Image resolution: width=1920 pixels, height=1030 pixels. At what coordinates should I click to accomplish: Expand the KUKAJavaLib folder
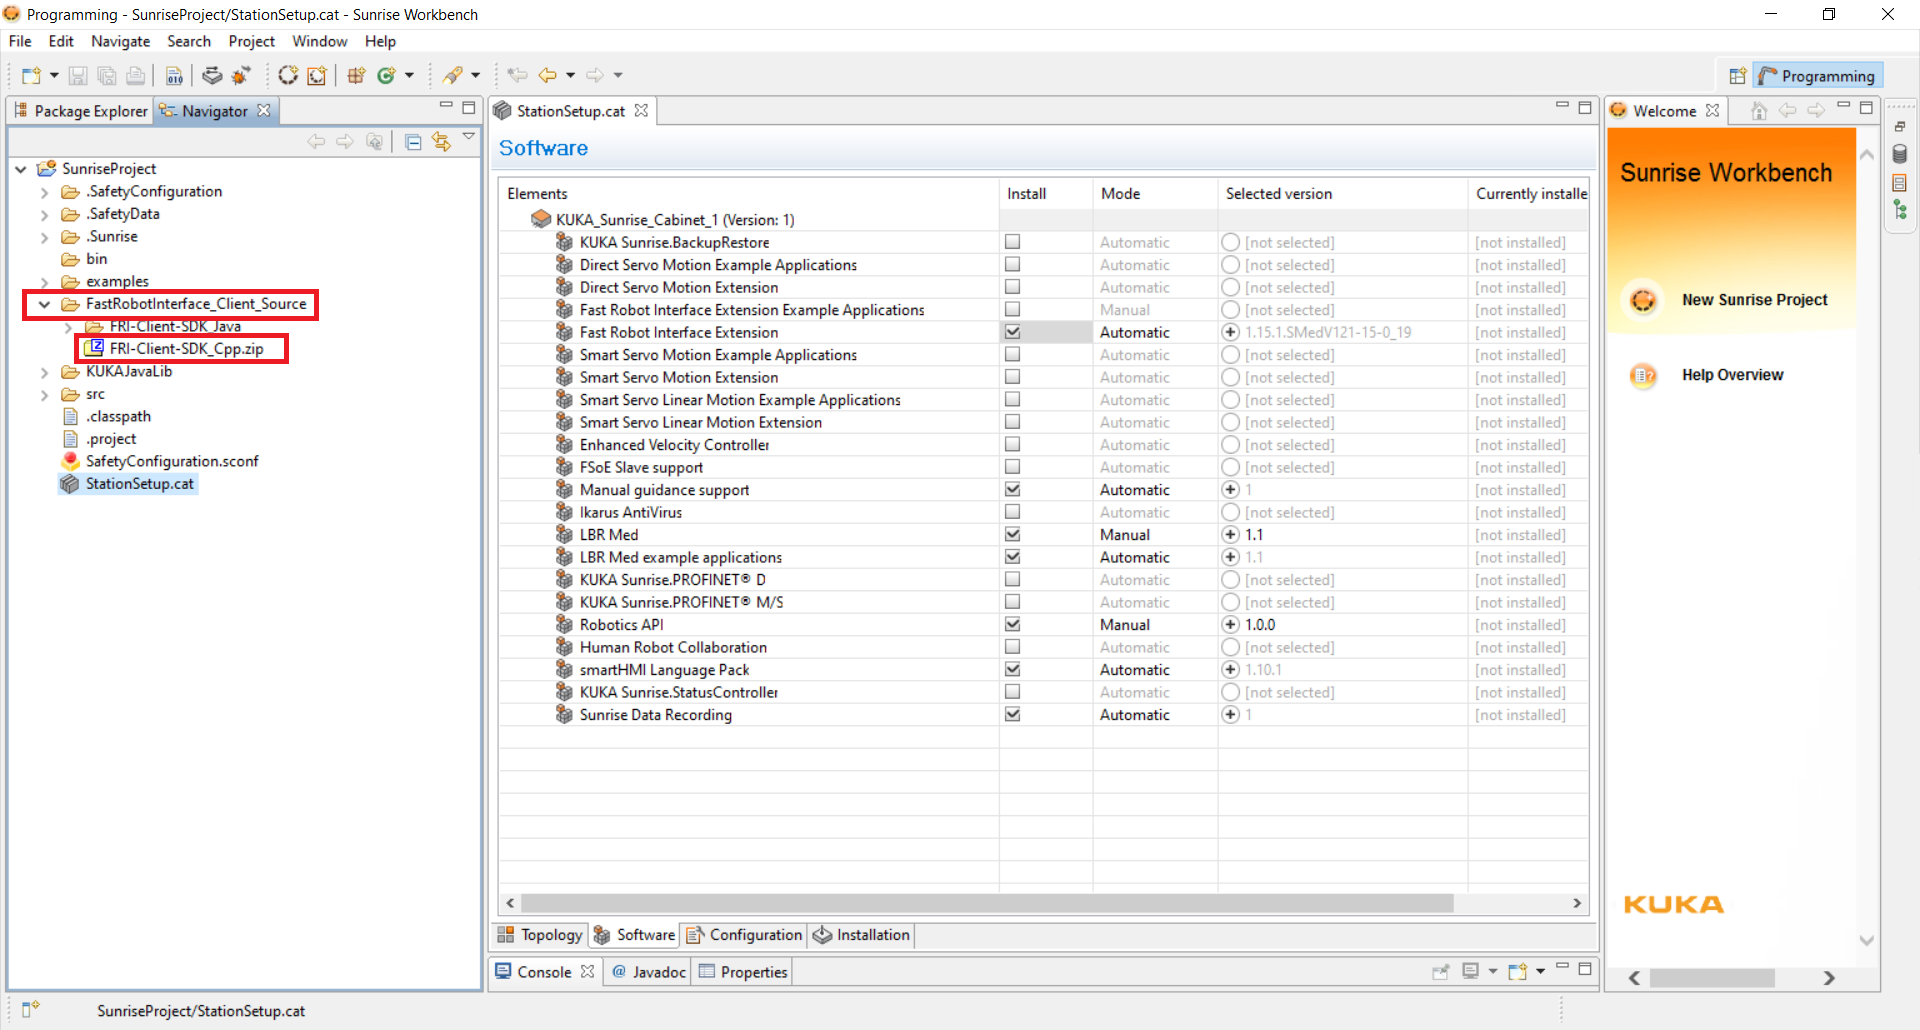click(44, 372)
